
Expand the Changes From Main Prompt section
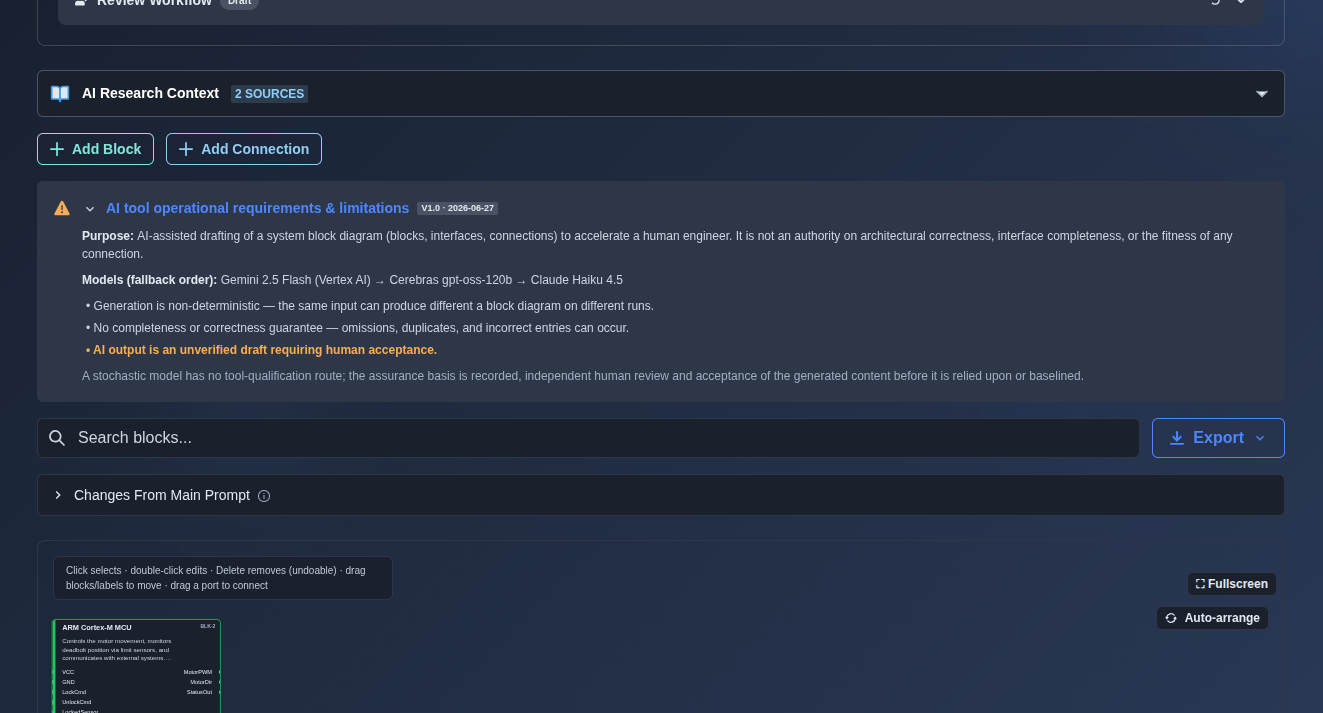(x=58, y=495)
